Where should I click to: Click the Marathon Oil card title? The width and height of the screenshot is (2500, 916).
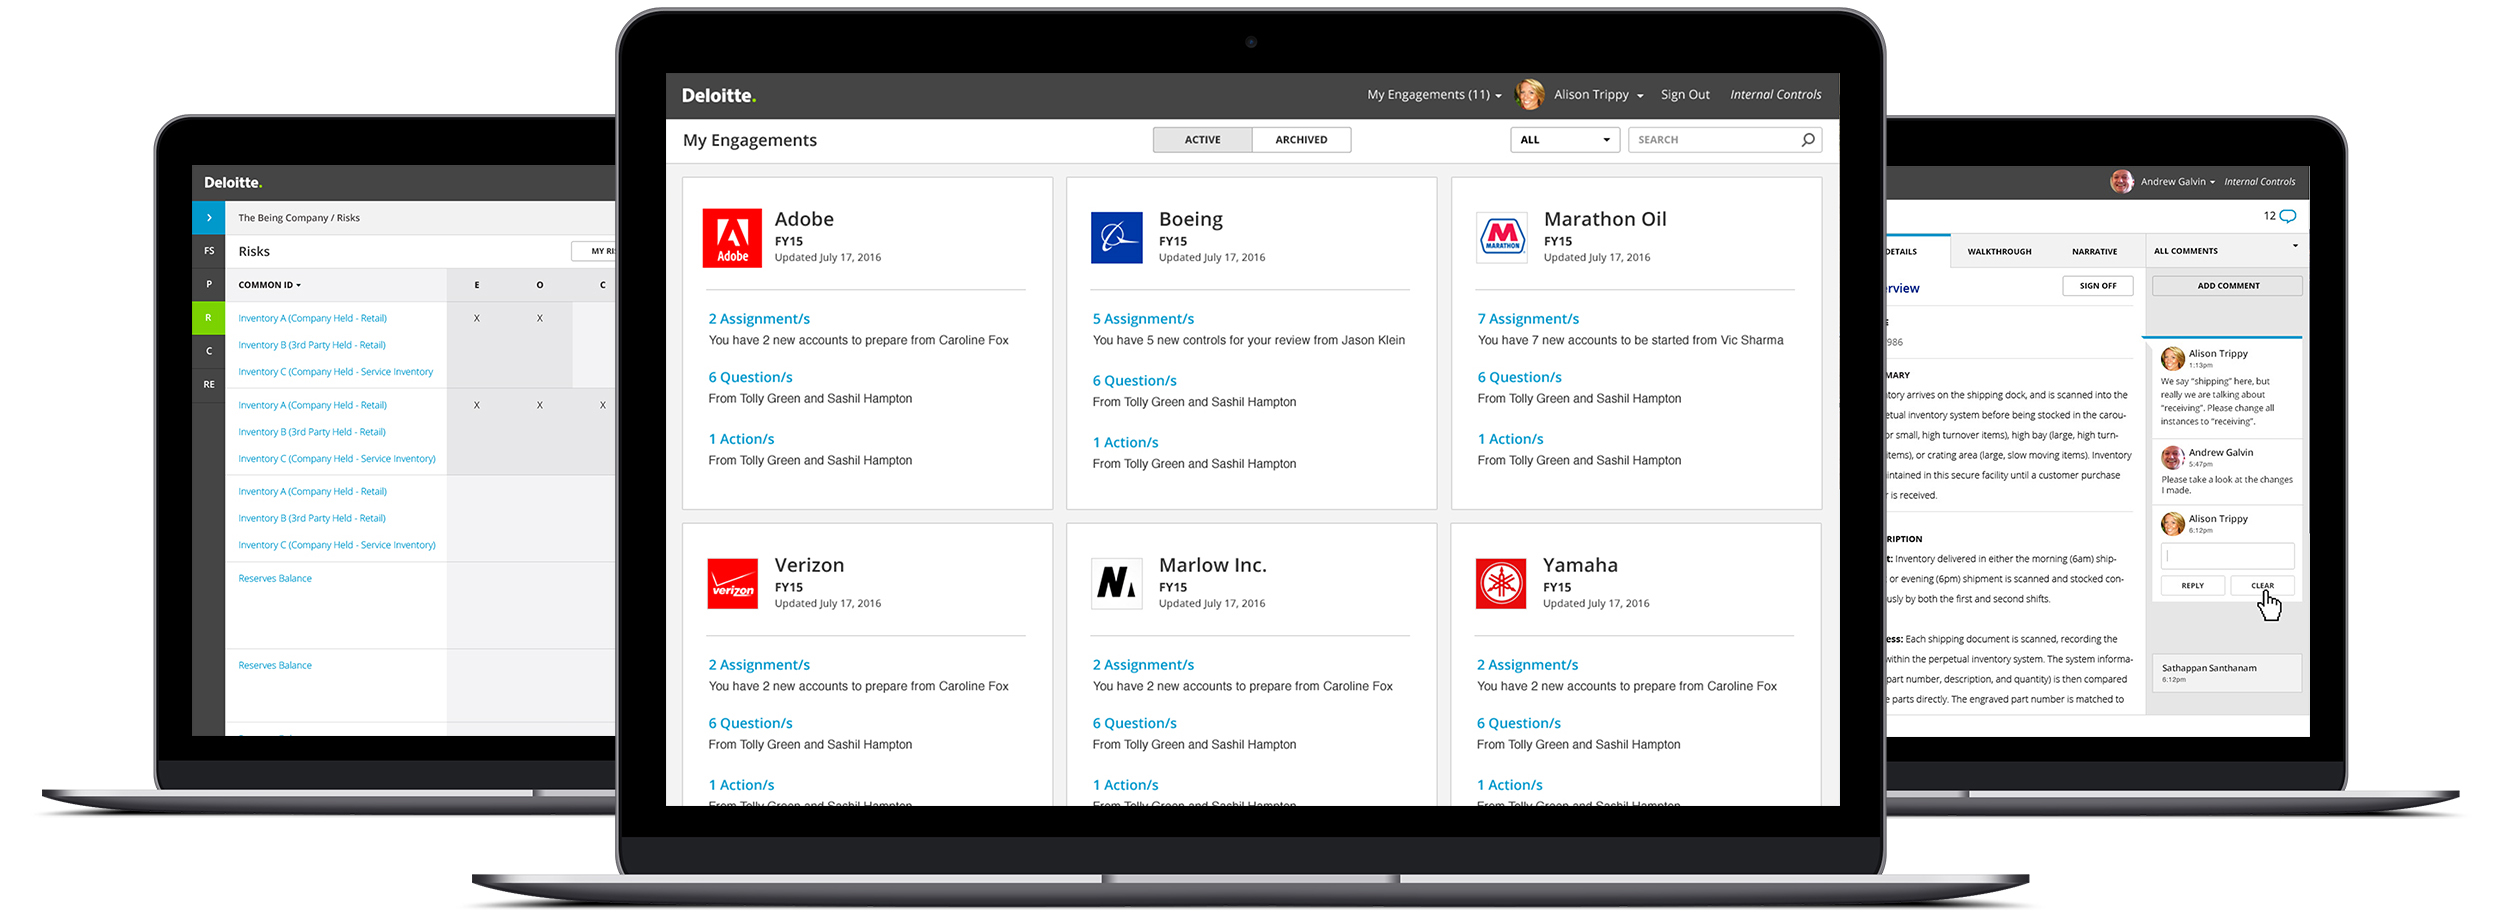coord(1604,219)
